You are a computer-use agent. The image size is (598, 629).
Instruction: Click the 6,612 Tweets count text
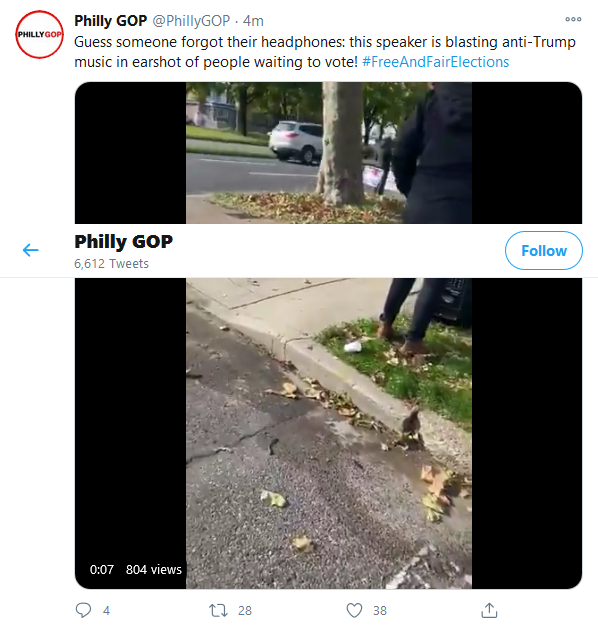point(111,264)
